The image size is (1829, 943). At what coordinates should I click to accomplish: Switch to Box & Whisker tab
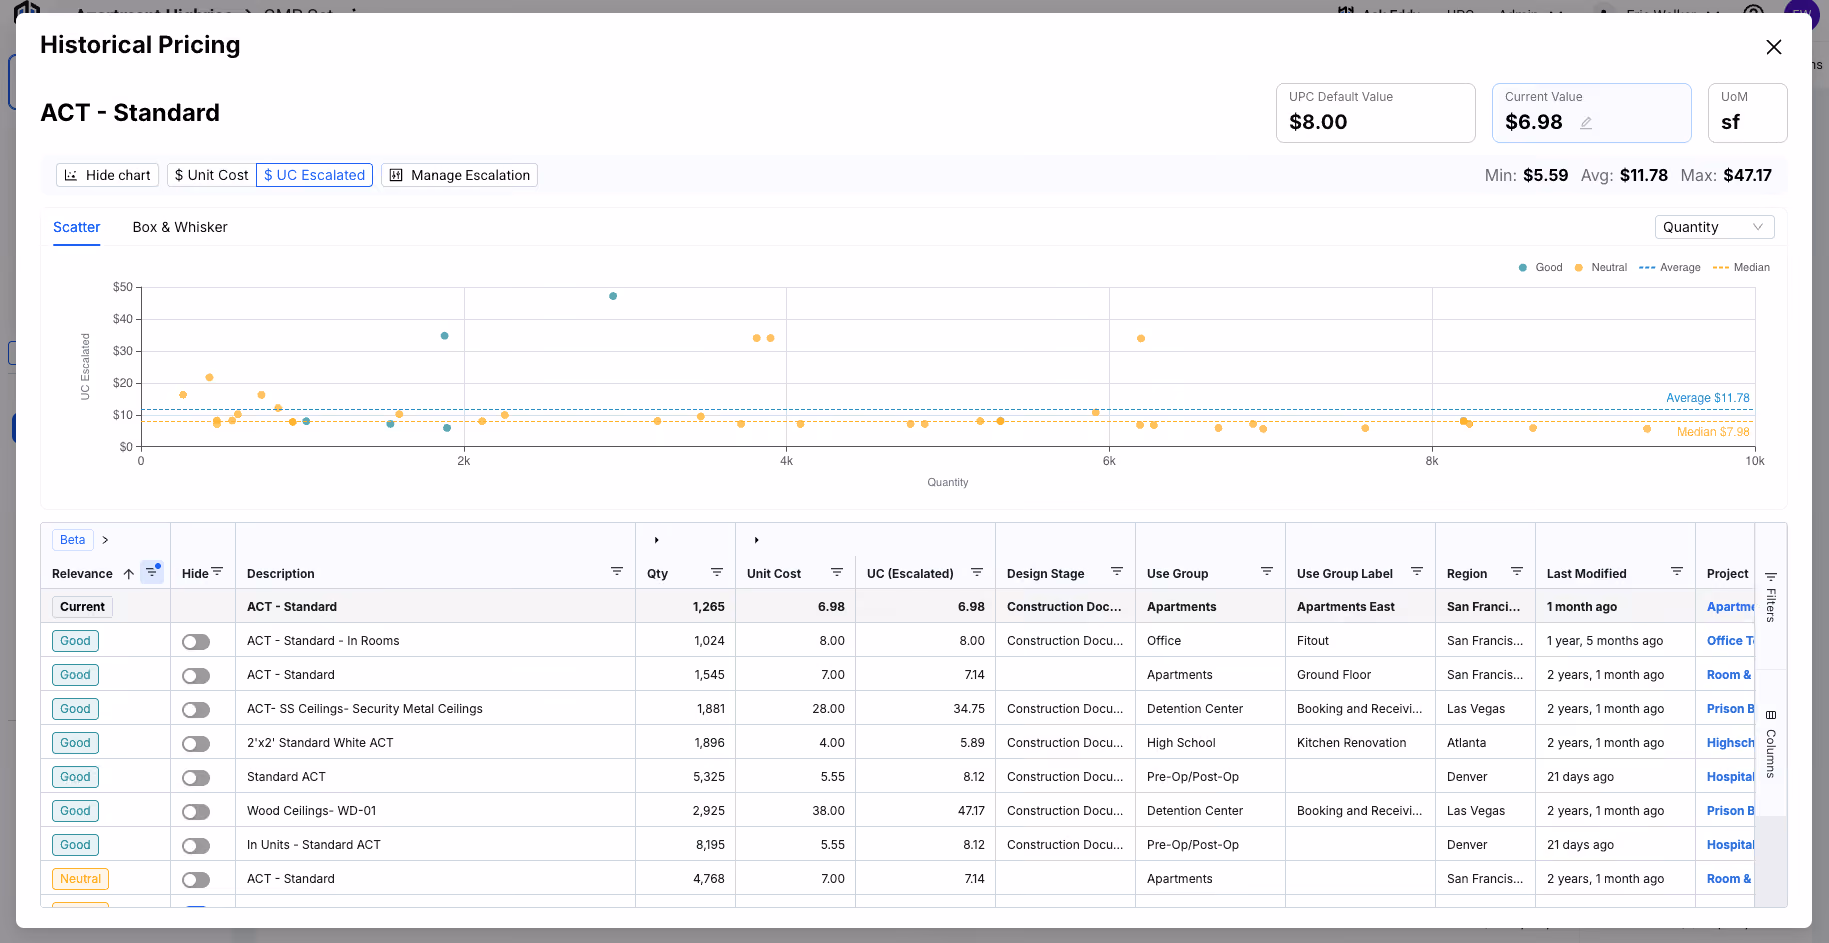tap(180, 227)
